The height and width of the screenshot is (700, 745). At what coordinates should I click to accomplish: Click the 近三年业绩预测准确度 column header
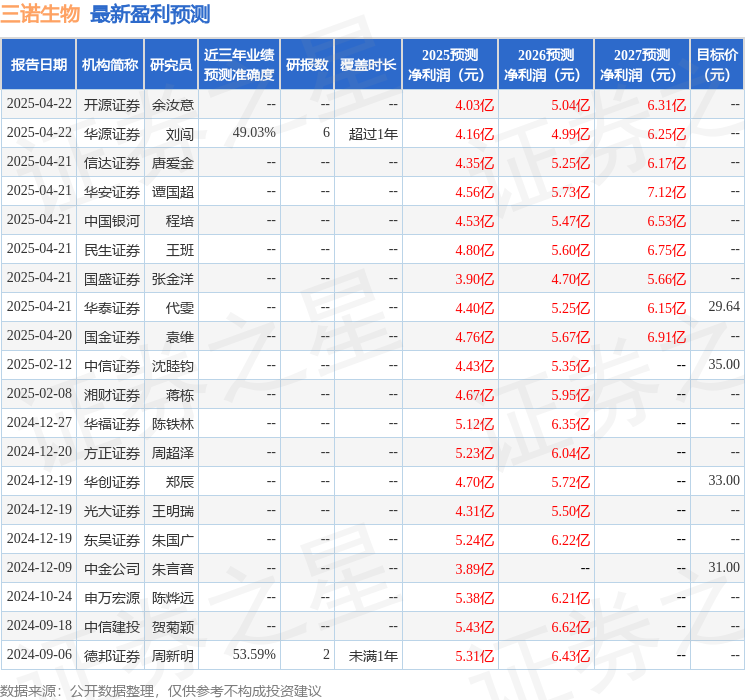coord(239,65)
